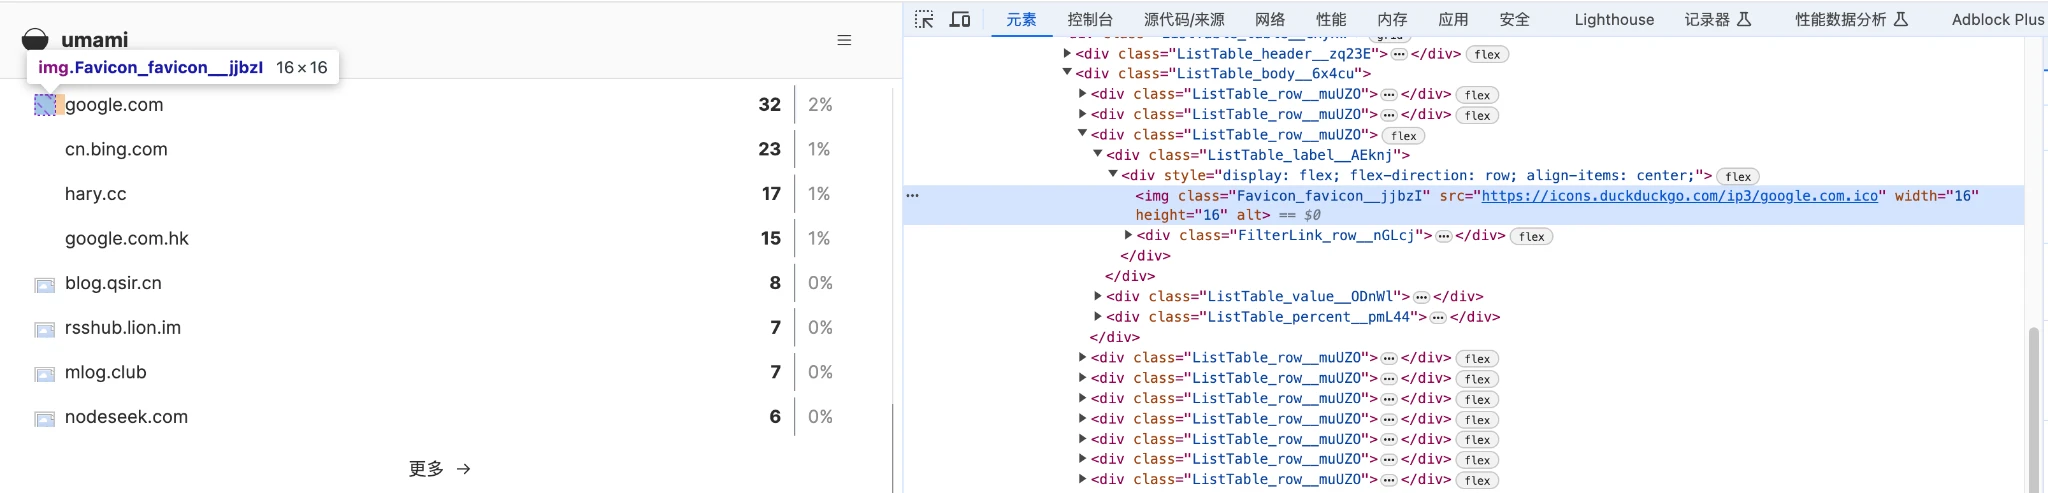Click the blog.qsir.cn favicon image
Screen dimensions: 2048x493
coord(45,285)
